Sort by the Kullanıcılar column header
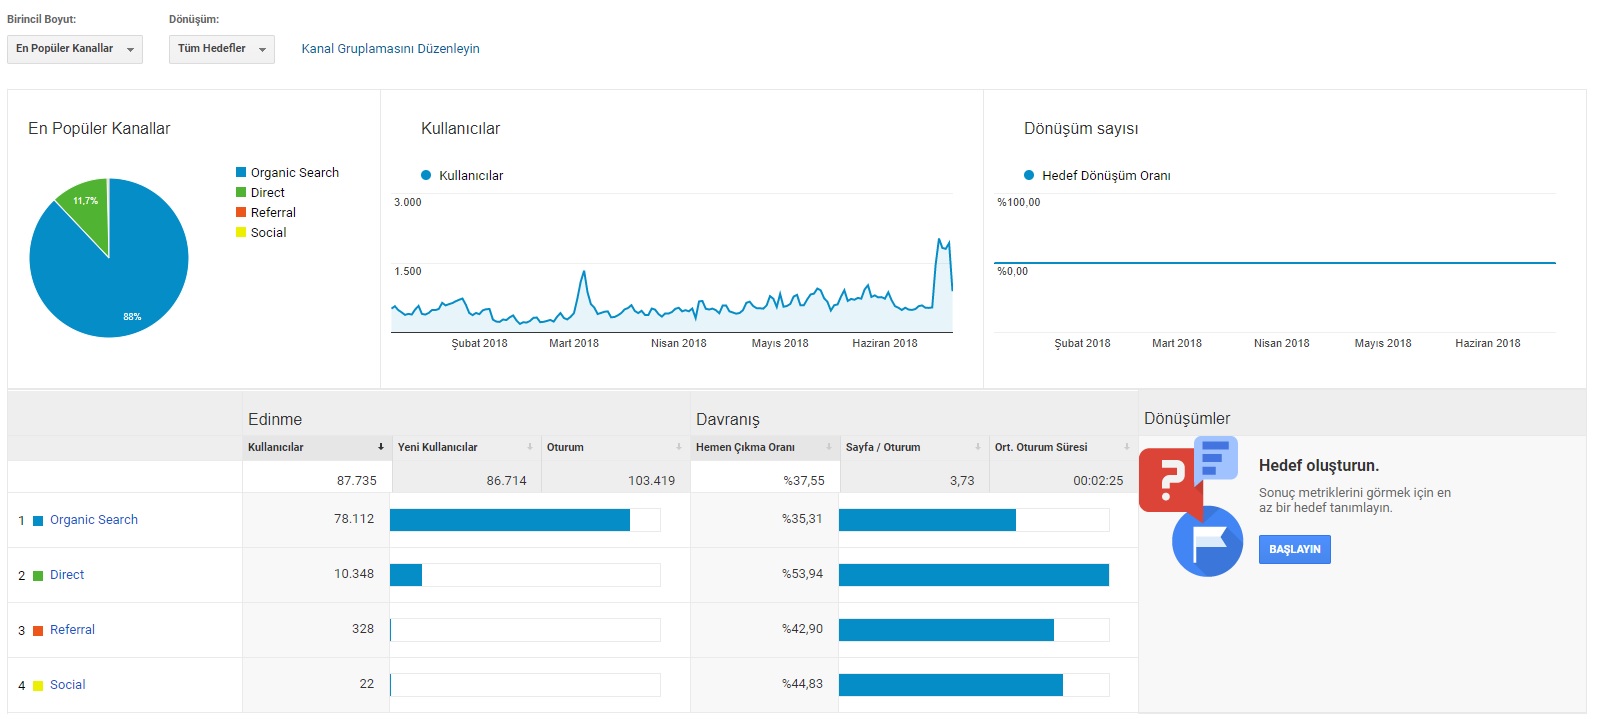Image resolution: width=1598 pixels, height=719 pixels. click(316, 447)
